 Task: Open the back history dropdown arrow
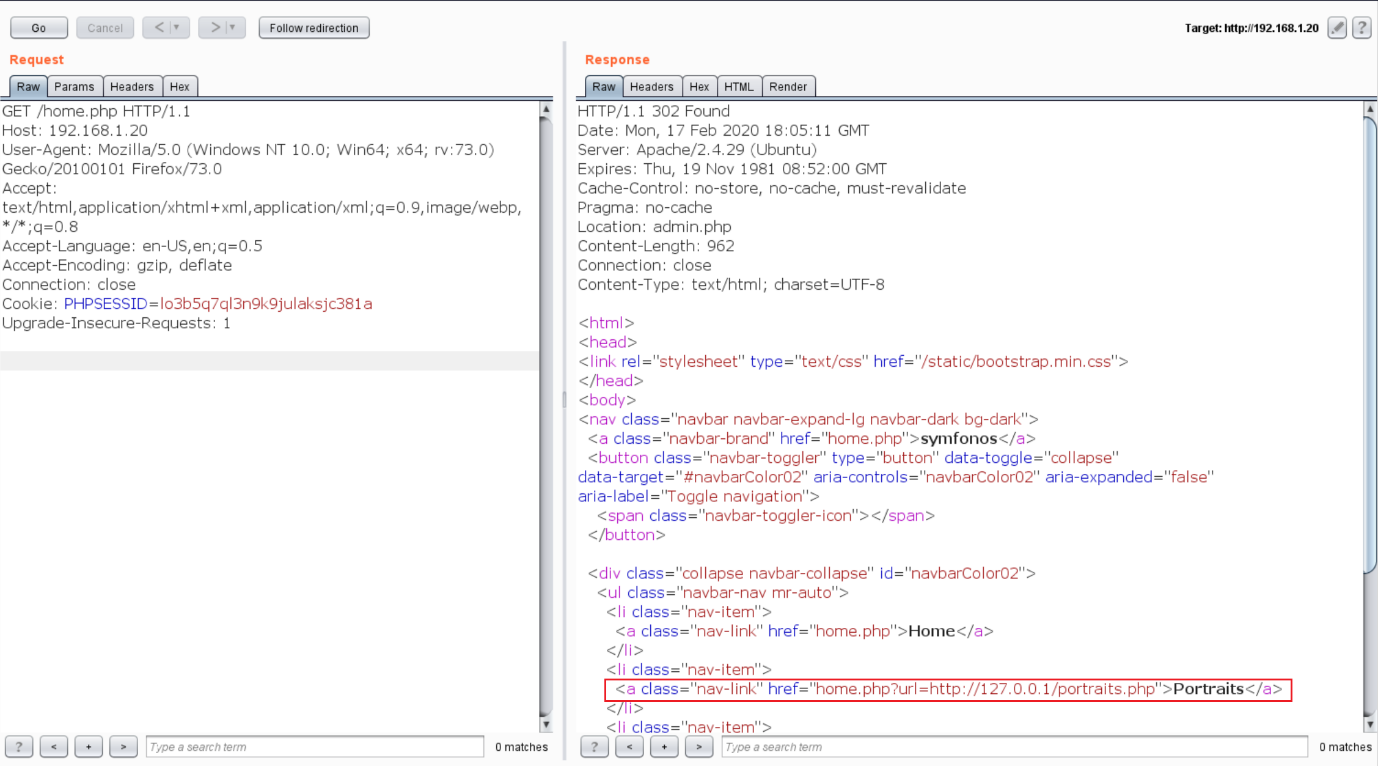point(178,28)
